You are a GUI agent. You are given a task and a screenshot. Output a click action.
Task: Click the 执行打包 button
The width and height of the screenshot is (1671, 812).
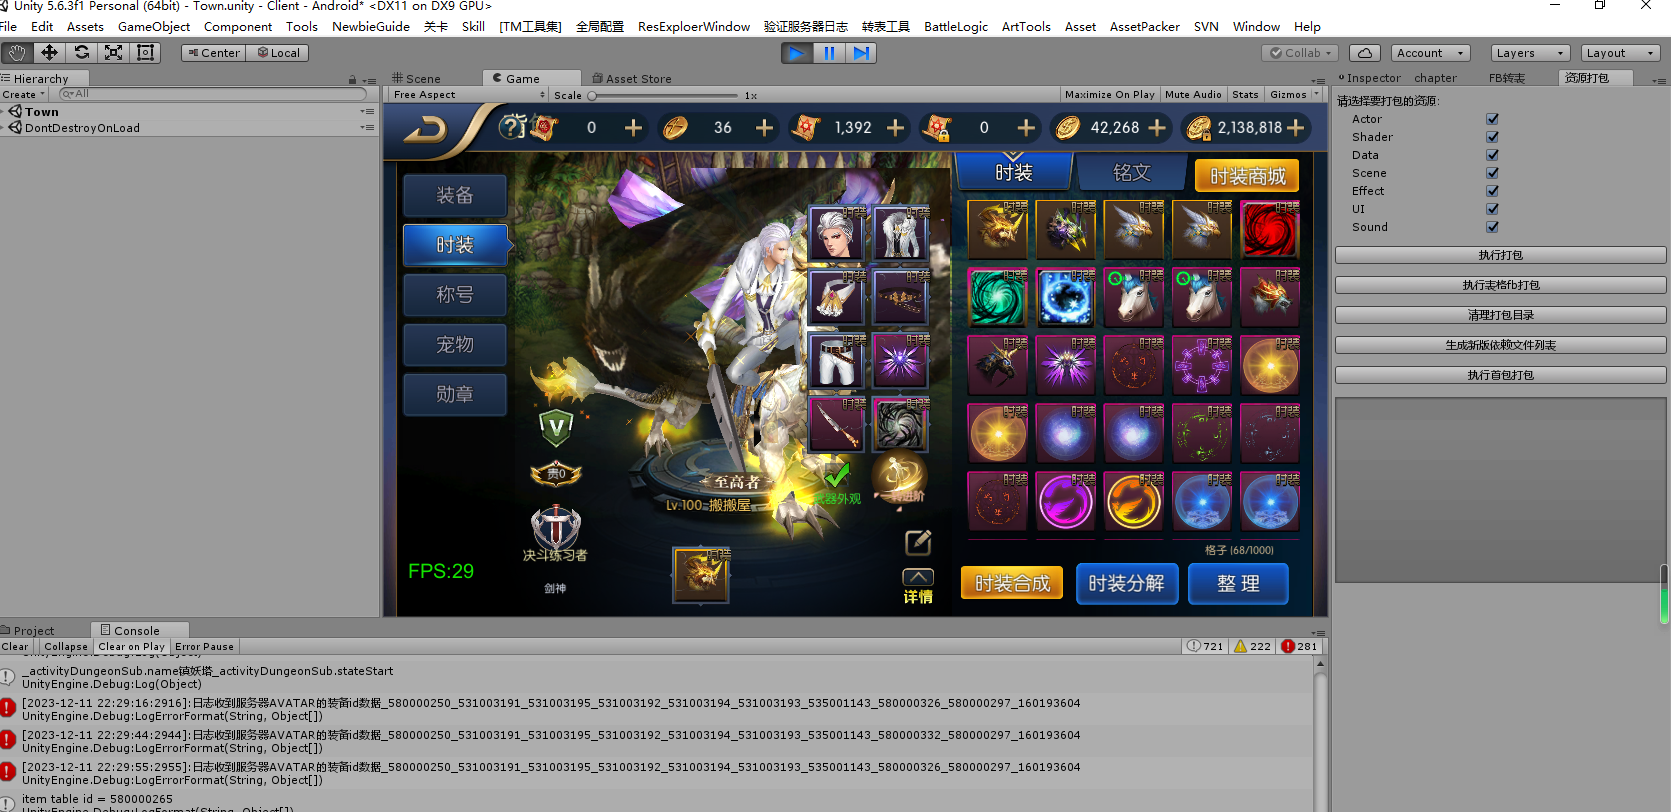1500,255
